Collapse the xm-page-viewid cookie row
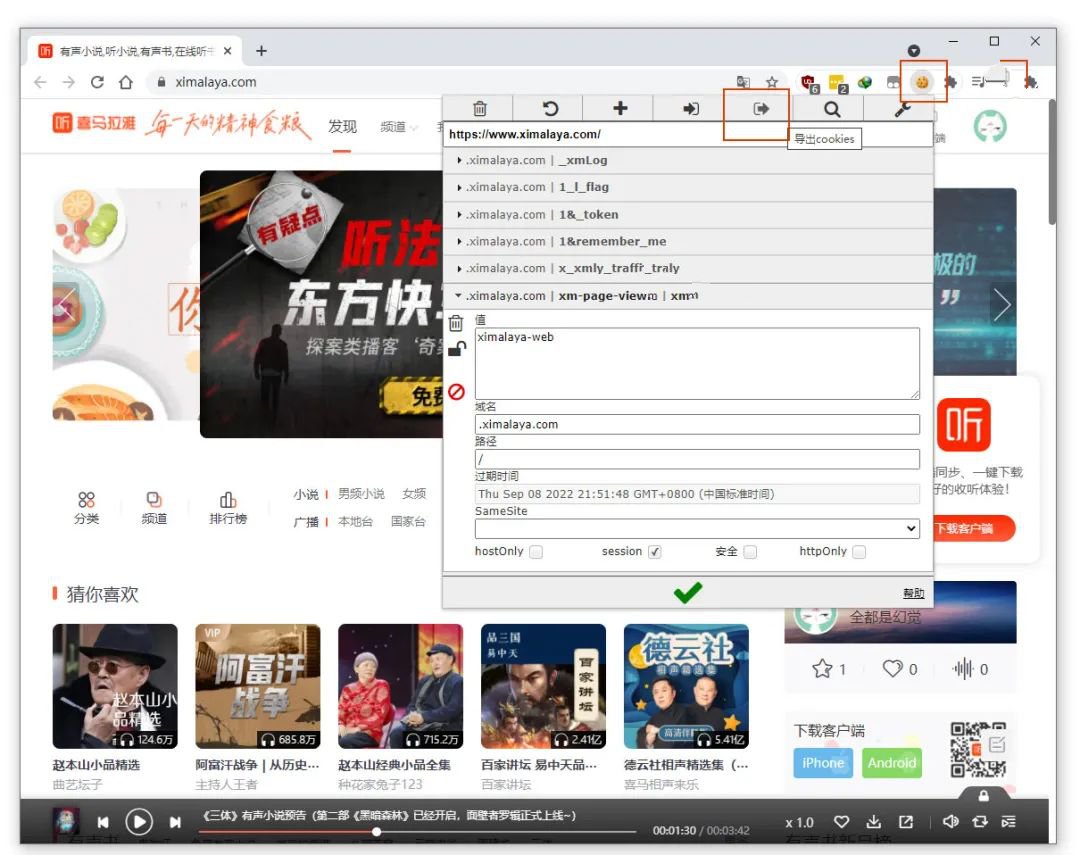This screenshot has width=1080, height=855. 687,296
